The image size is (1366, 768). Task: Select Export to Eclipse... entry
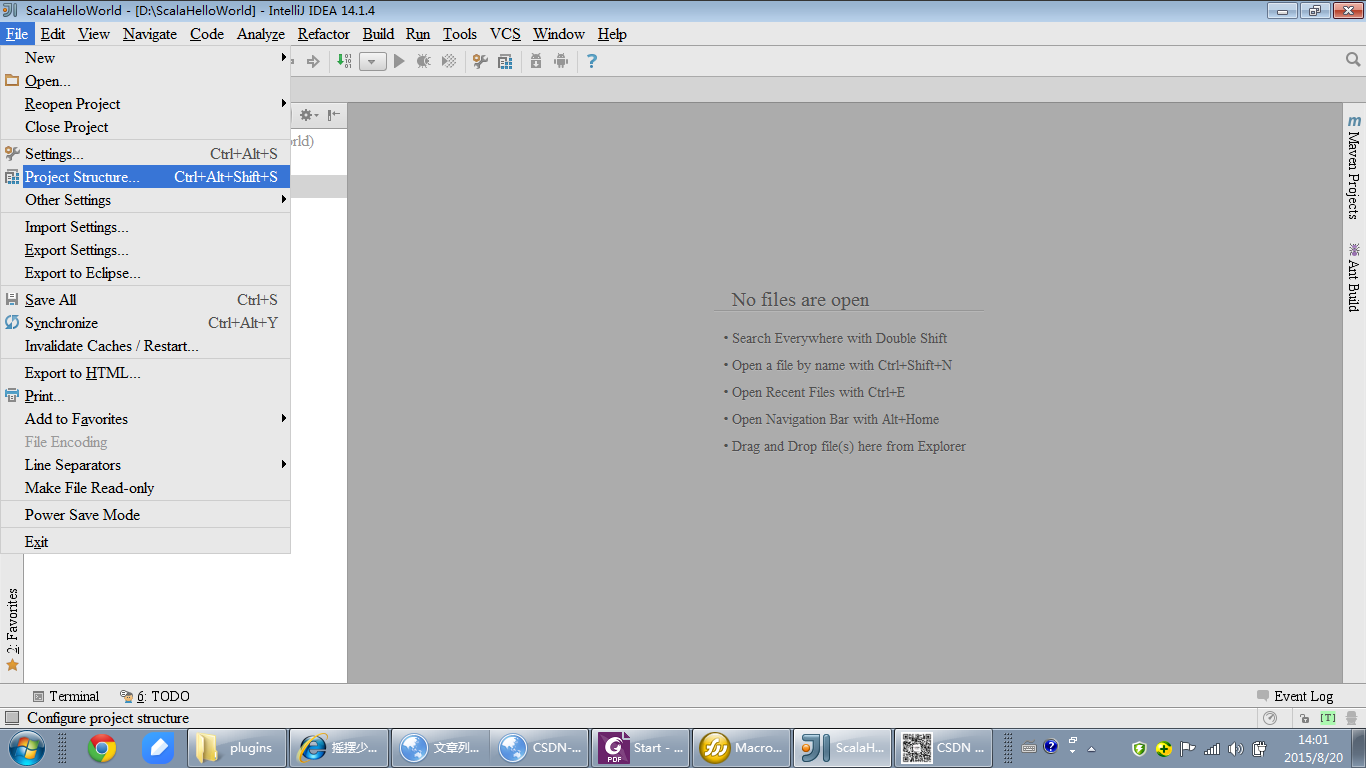coord(146,273)
